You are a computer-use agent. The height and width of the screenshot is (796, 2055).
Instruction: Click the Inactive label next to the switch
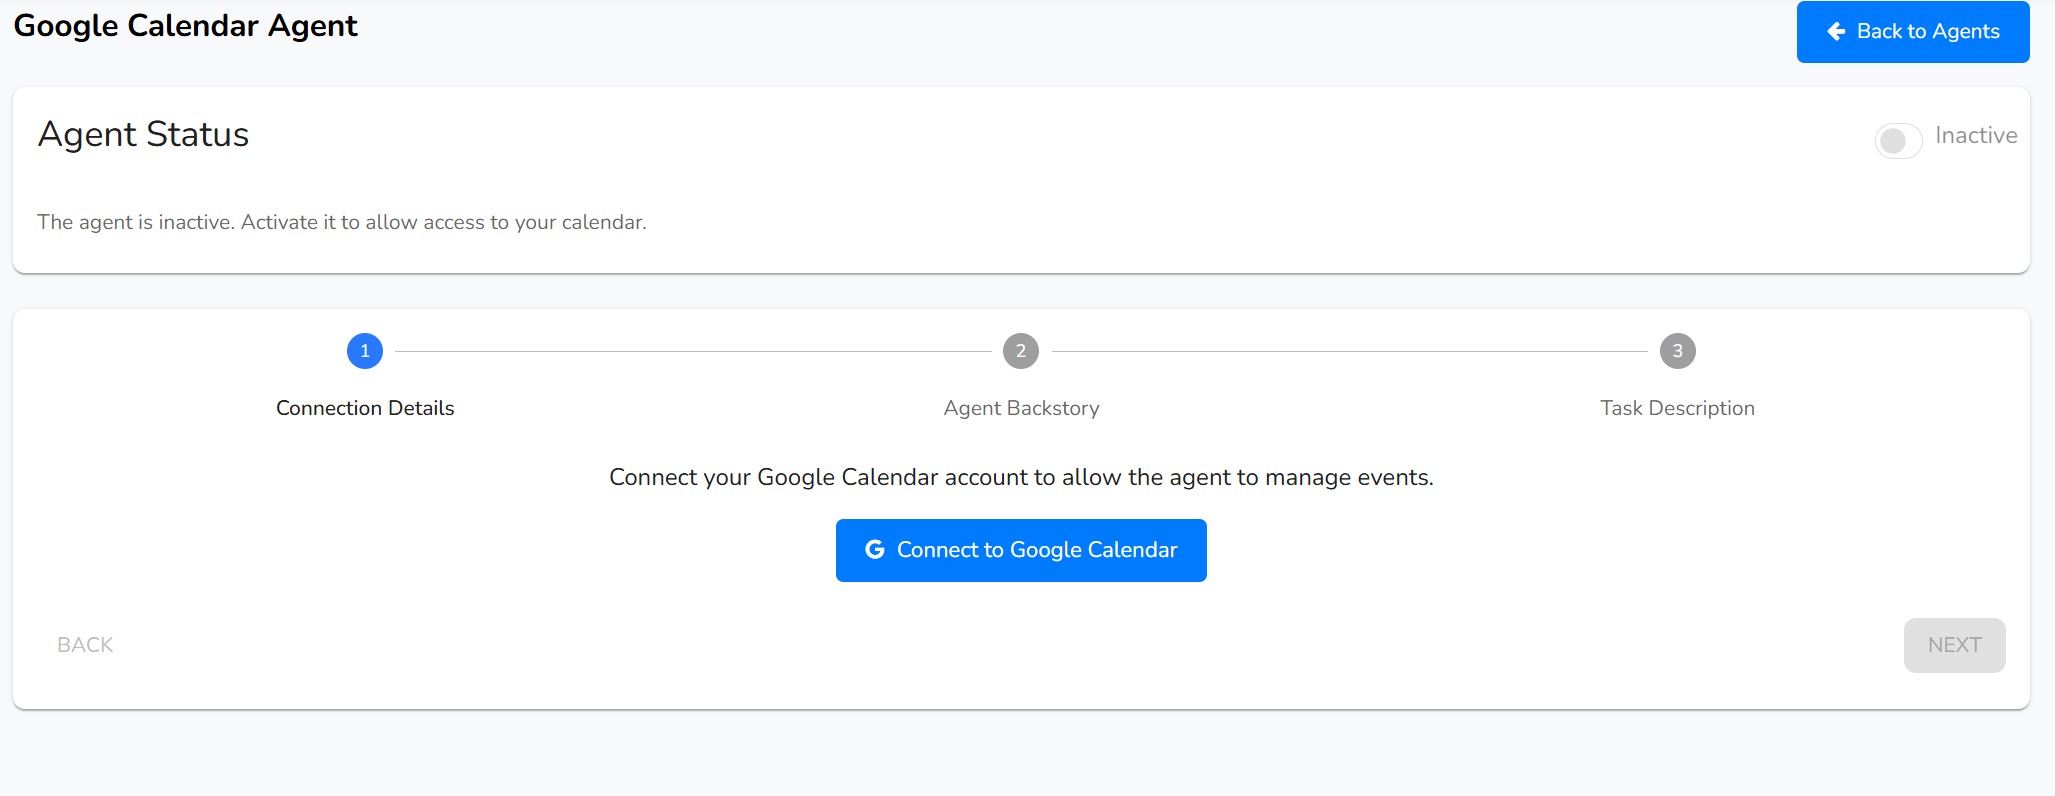tap(1975, 136)
